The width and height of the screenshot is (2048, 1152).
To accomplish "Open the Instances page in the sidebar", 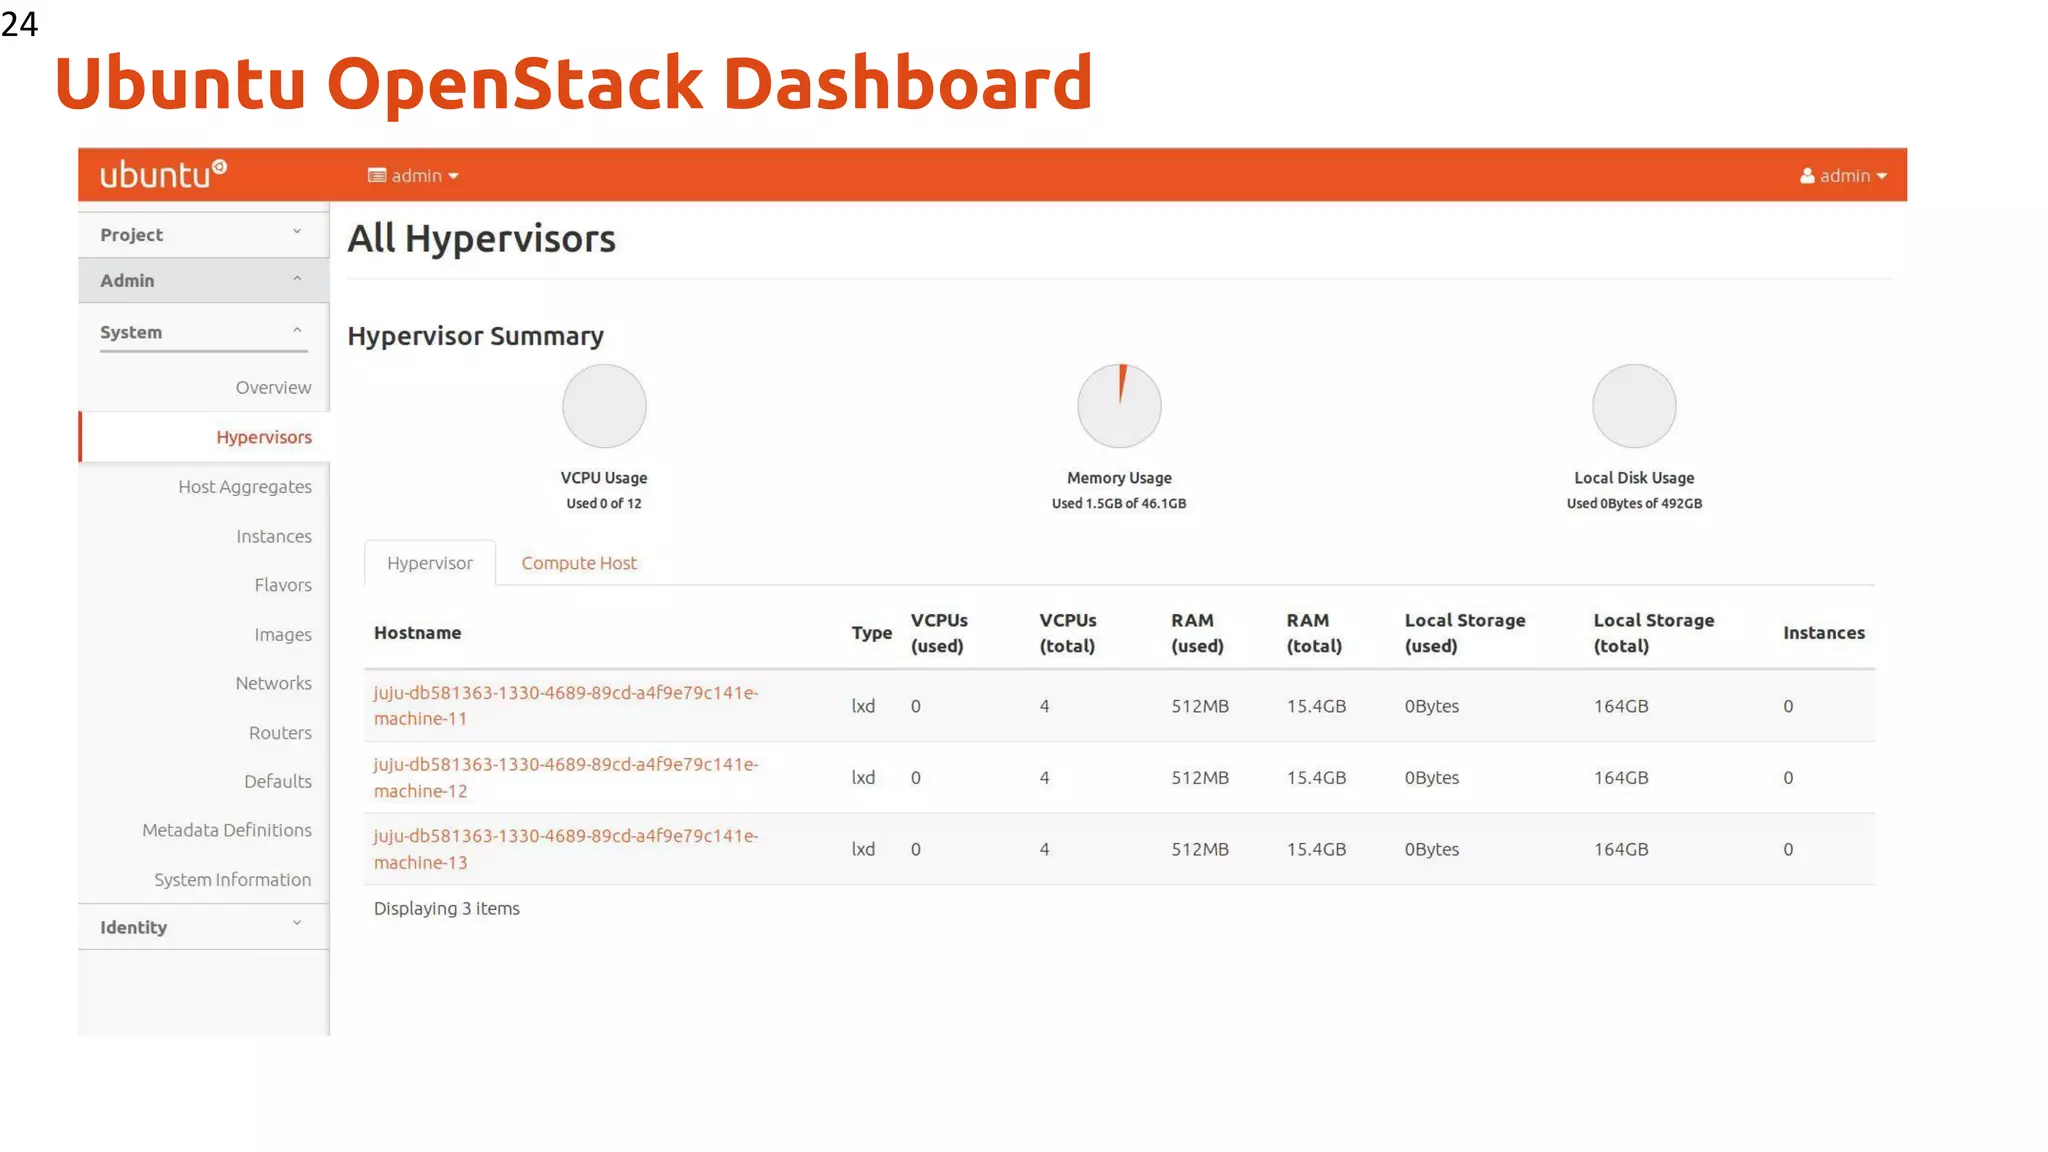I will 274,536.
